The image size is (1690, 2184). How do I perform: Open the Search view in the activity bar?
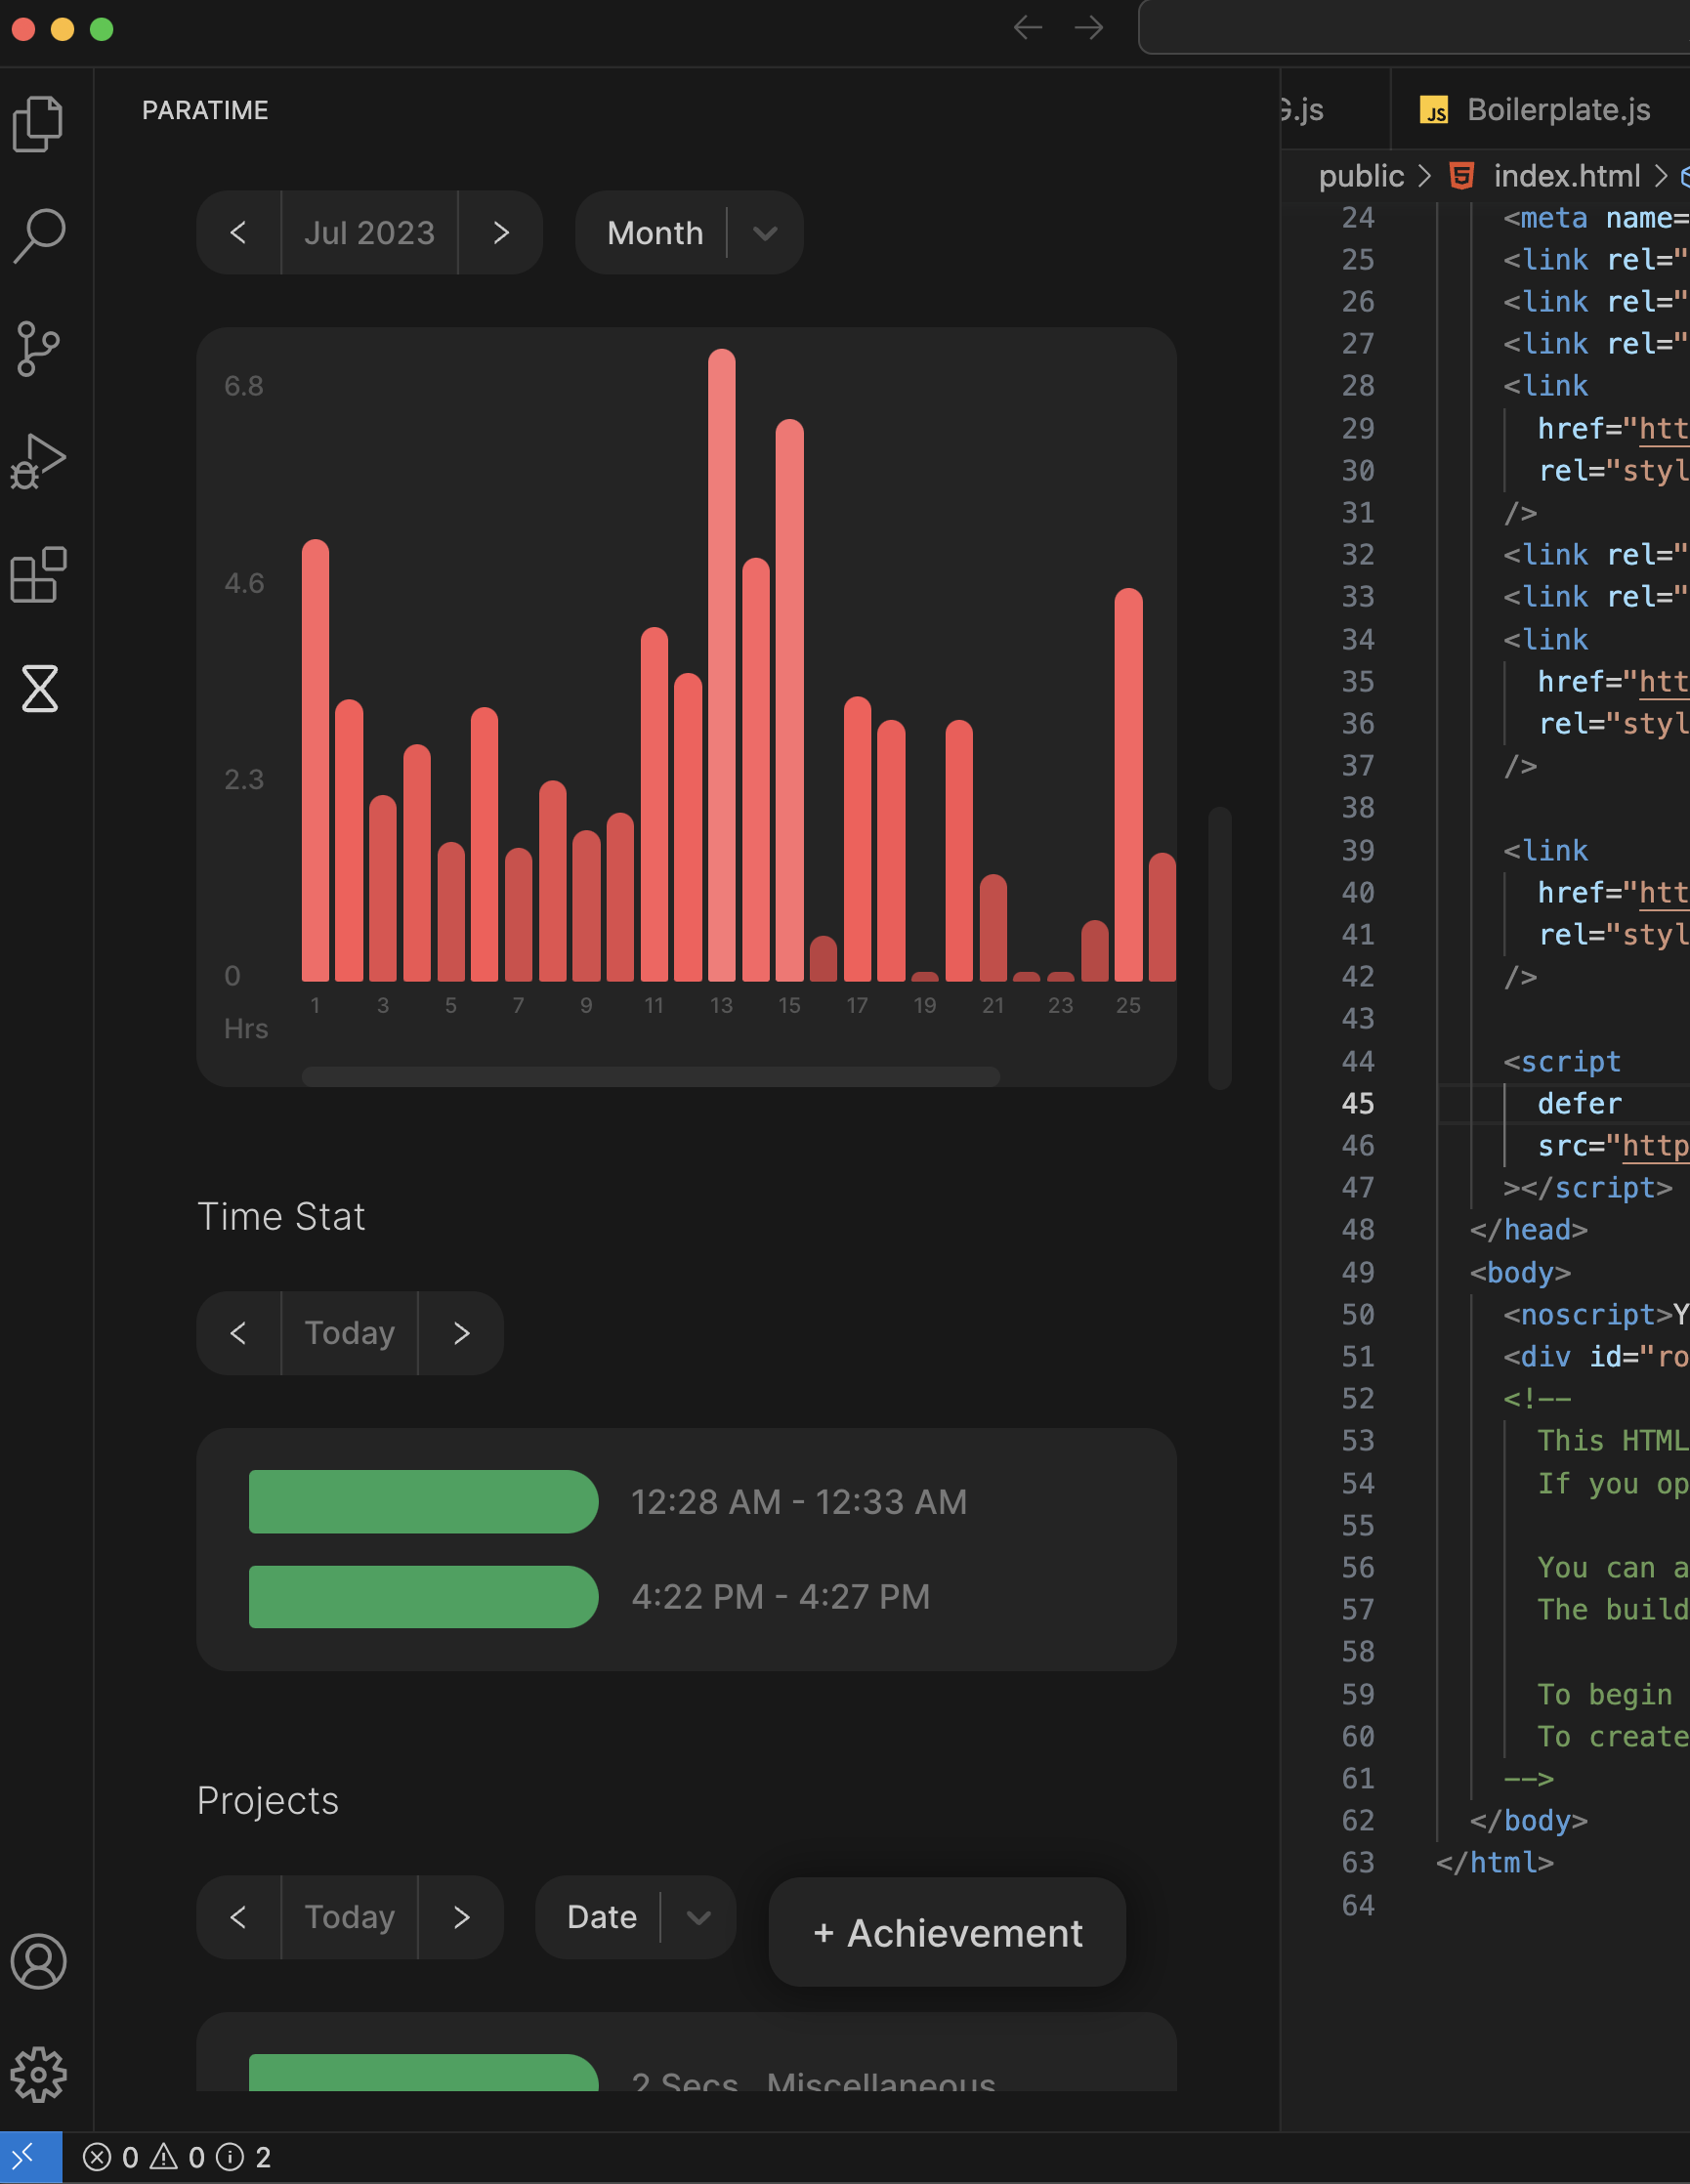coord(39,236)
